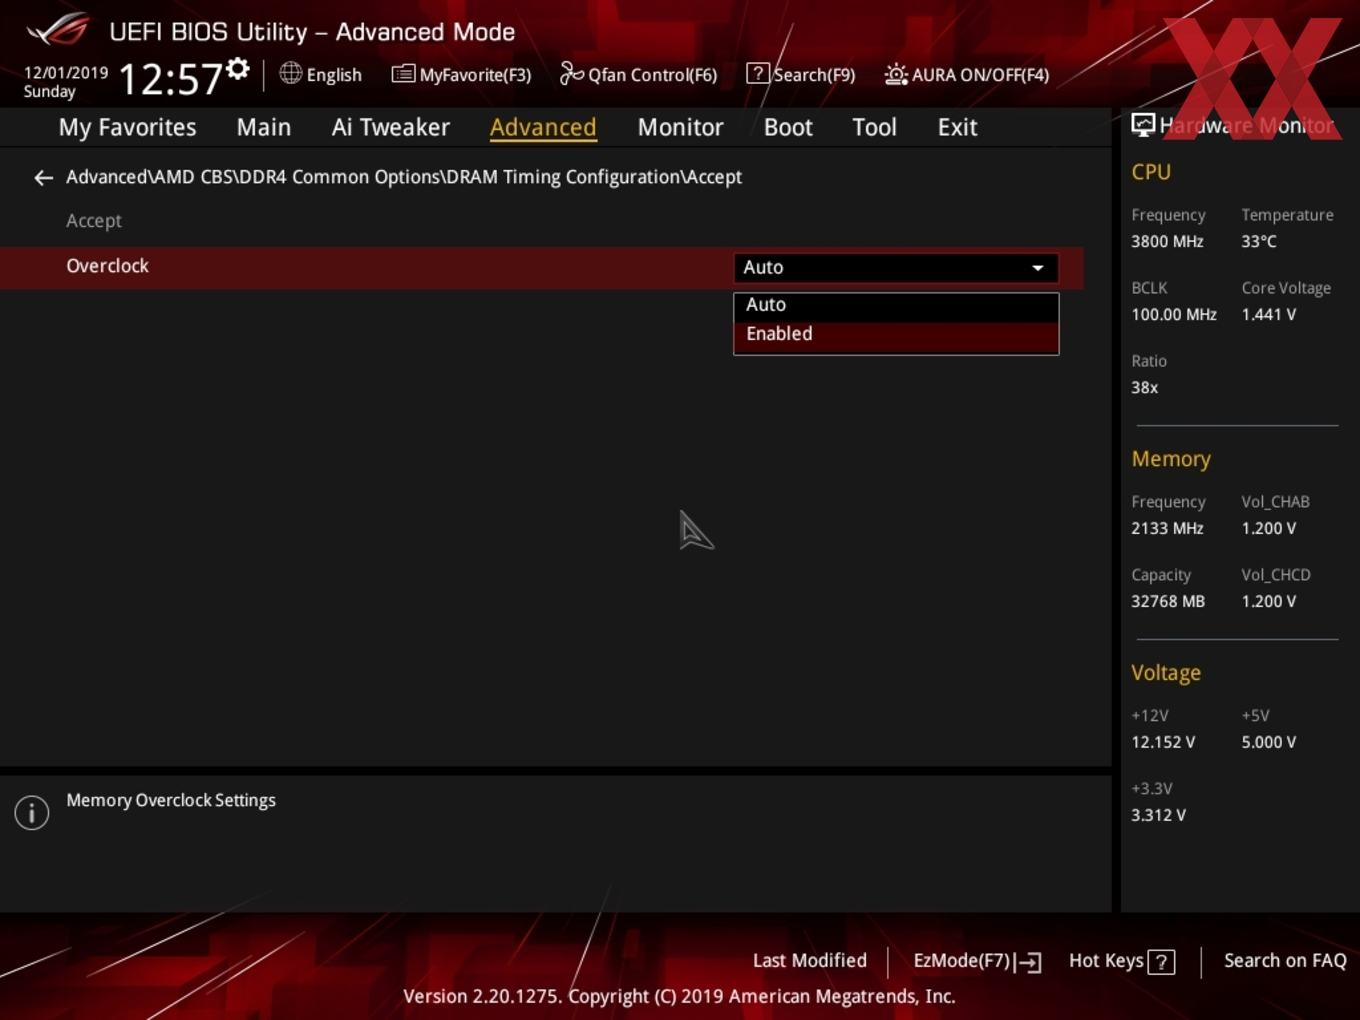1360x1020 pixels.
Task: Choose Enabled in the Overclock list
Action: [896, 335]
